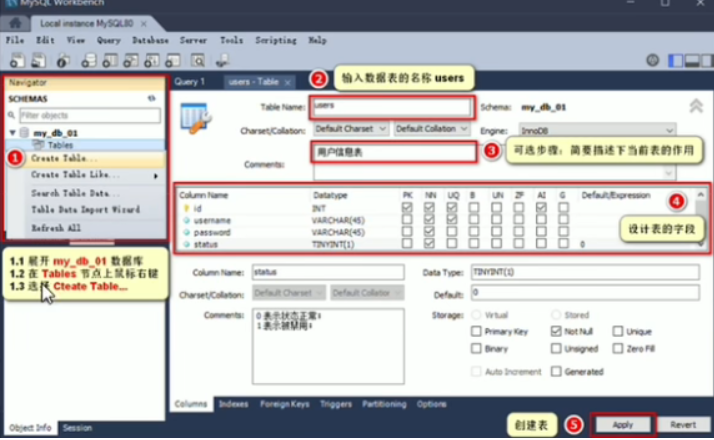The image size is (714, 440).
Task: Switch to the Foreign Keys tab
Action: click(x=285, y=404)
